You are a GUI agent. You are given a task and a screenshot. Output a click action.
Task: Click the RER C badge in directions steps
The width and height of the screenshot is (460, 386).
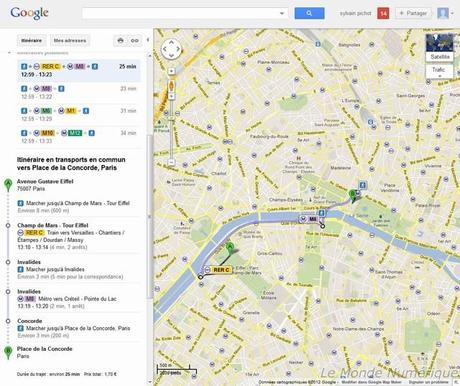click(x=34, y=233)
